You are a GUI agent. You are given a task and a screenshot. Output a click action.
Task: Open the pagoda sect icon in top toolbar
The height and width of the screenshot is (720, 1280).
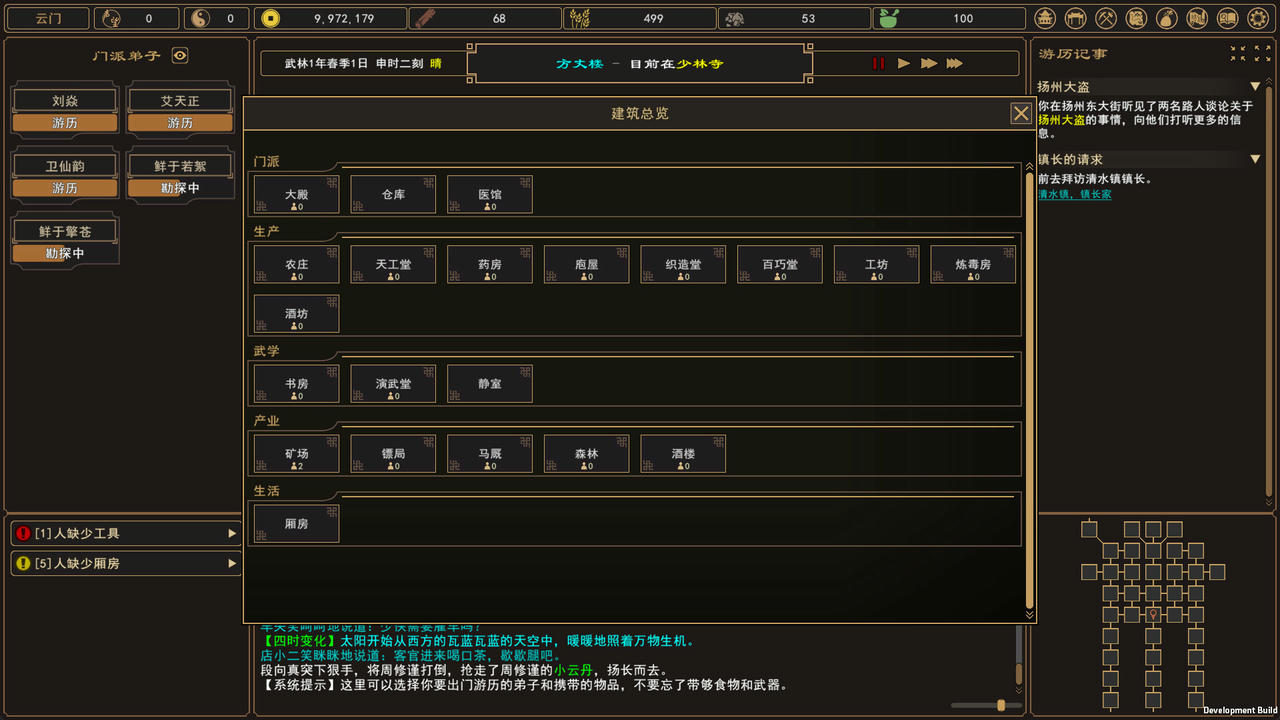pyautogui.click(x=1045, y=18)
